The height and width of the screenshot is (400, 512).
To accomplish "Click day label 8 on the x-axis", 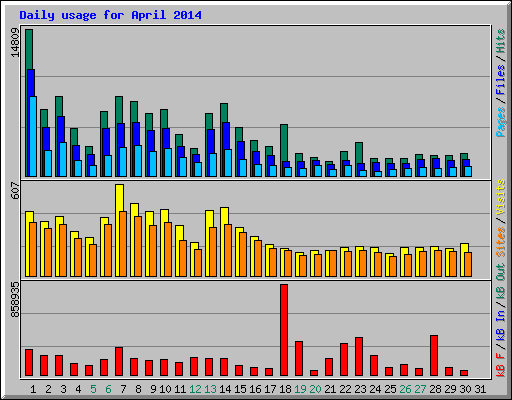I will (x=138, y=389).
